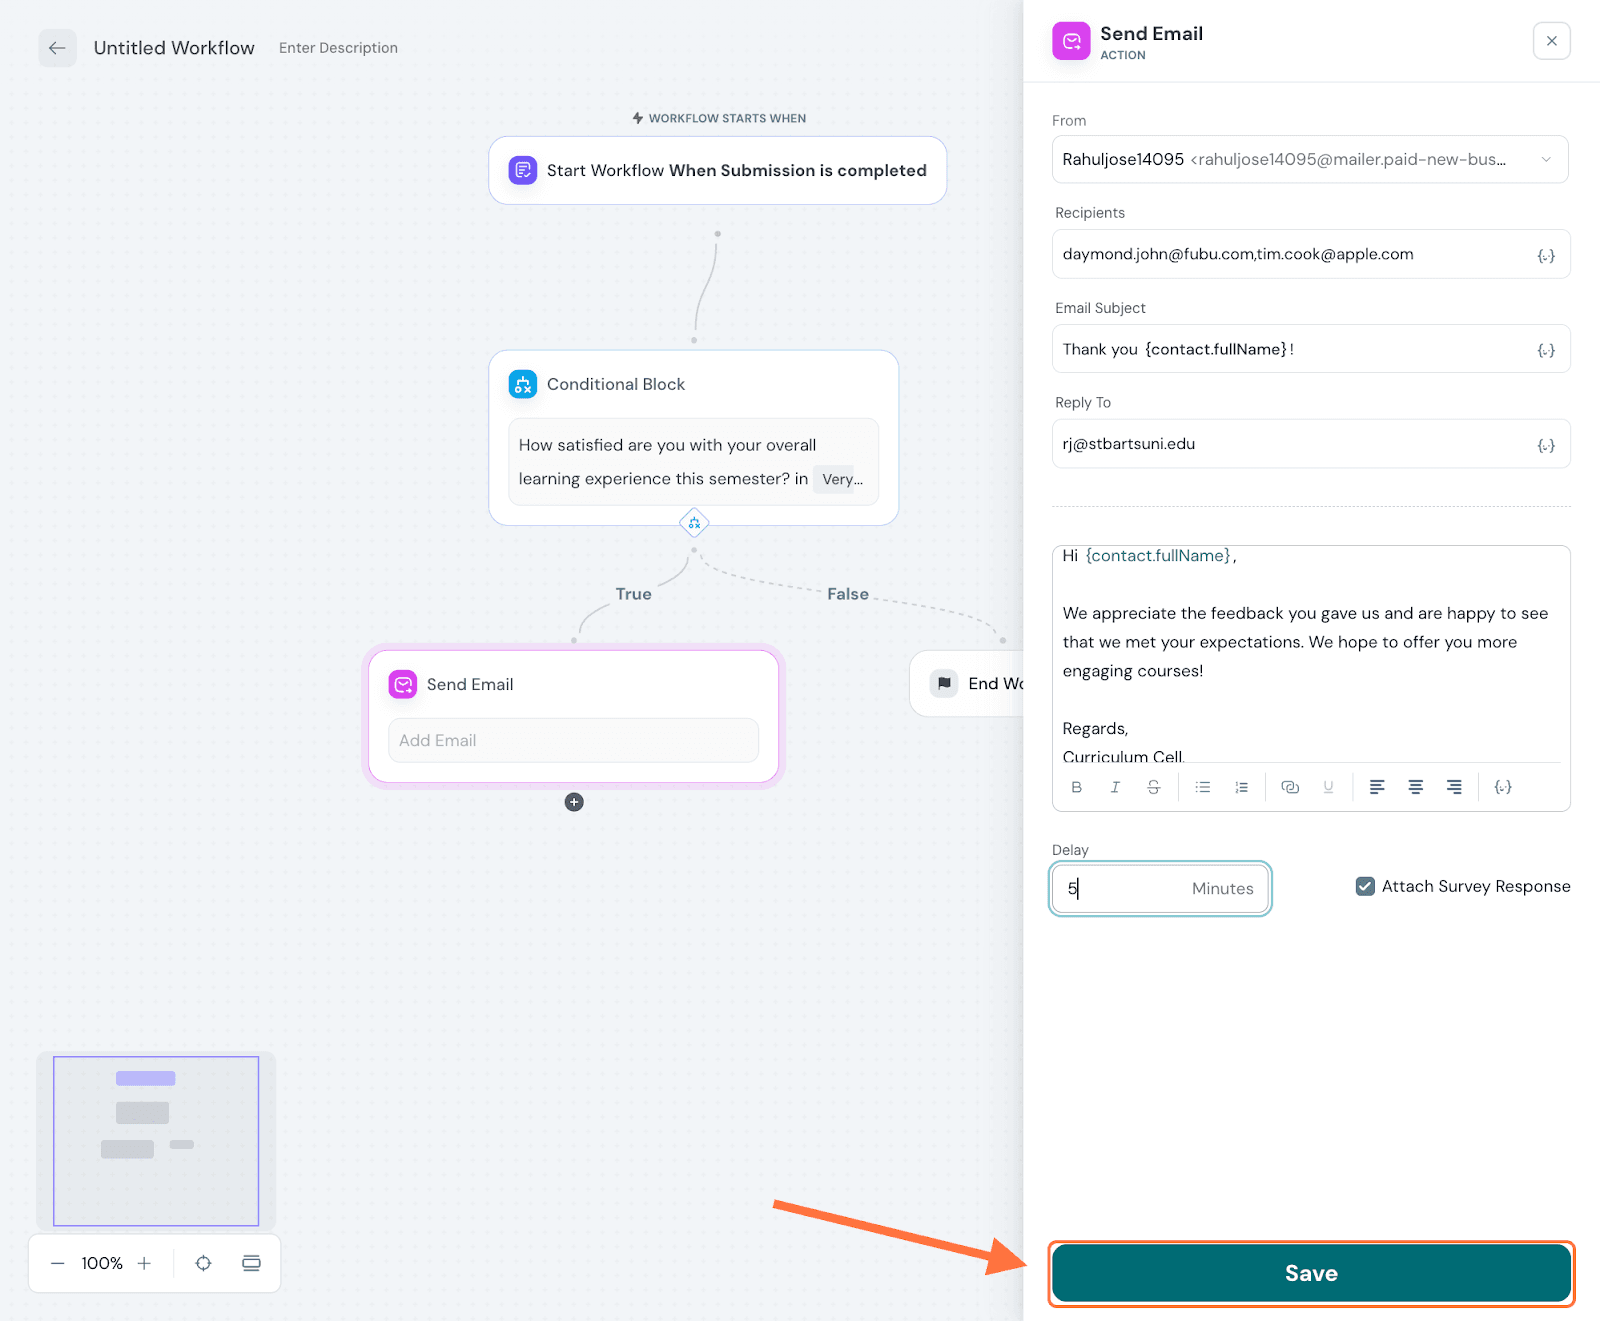This screenshot has width=1600, height=1321.
Task: Close the Send Email panel
Action: pos(1551,41)
